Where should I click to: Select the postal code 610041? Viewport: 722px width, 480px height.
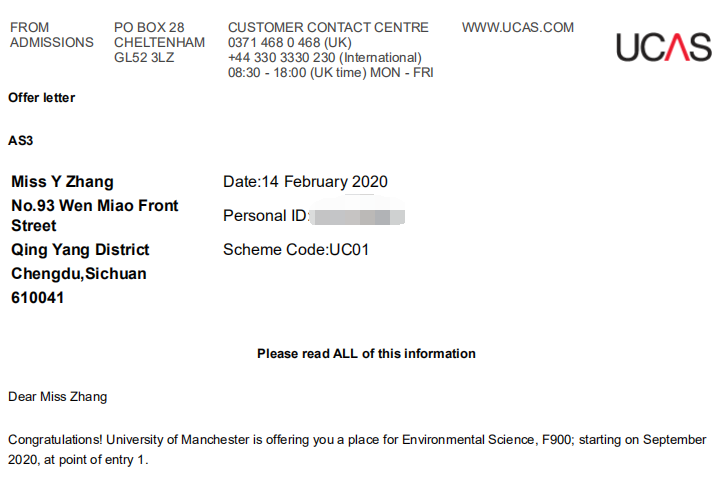point(38,298)
